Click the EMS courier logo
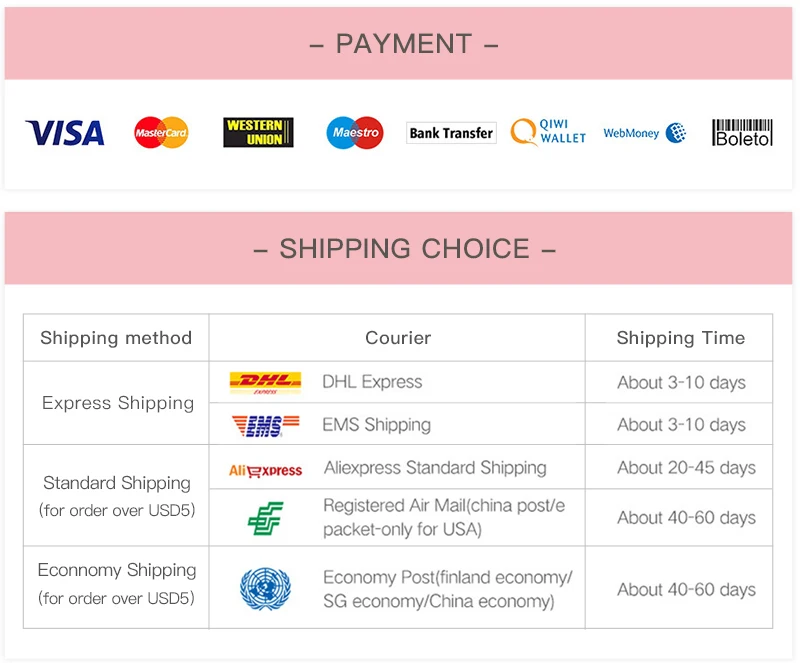The height and width of the screenshot is (663, 800). coord(265,425)
